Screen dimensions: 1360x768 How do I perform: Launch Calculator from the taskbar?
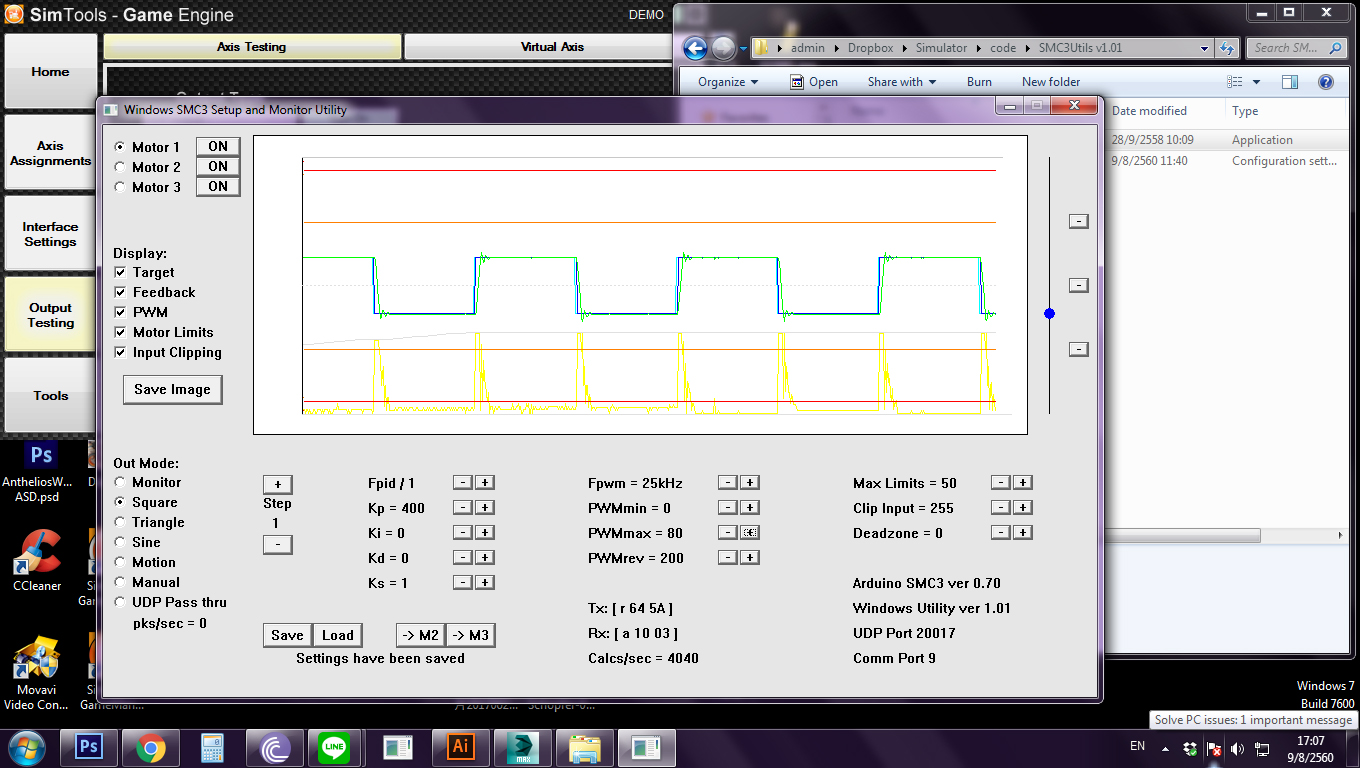[213, 747]
